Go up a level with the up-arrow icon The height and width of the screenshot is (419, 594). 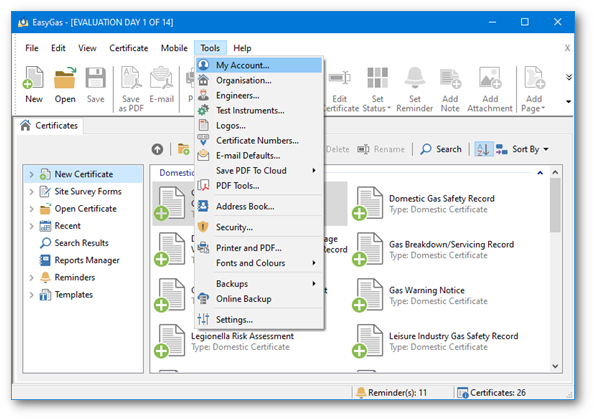(x=157, y=149)
